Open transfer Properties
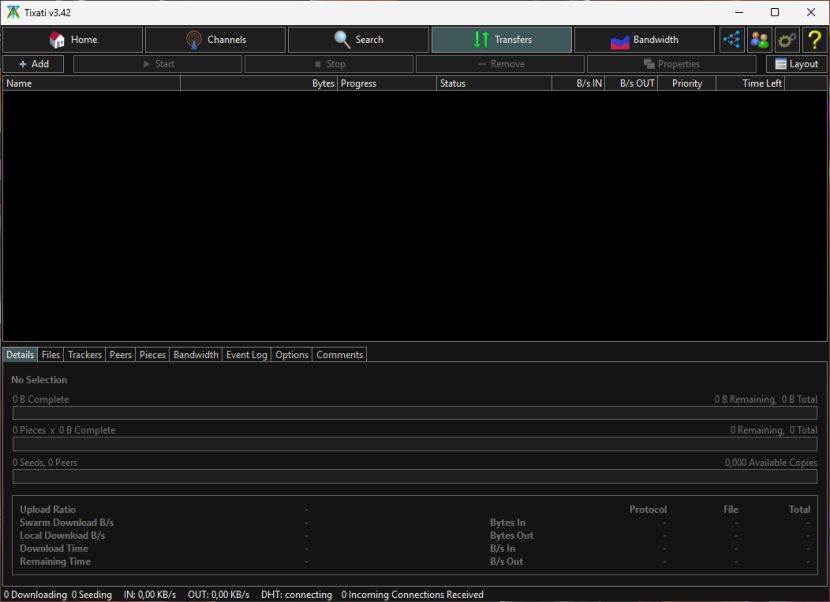 (x=672, y=64)
